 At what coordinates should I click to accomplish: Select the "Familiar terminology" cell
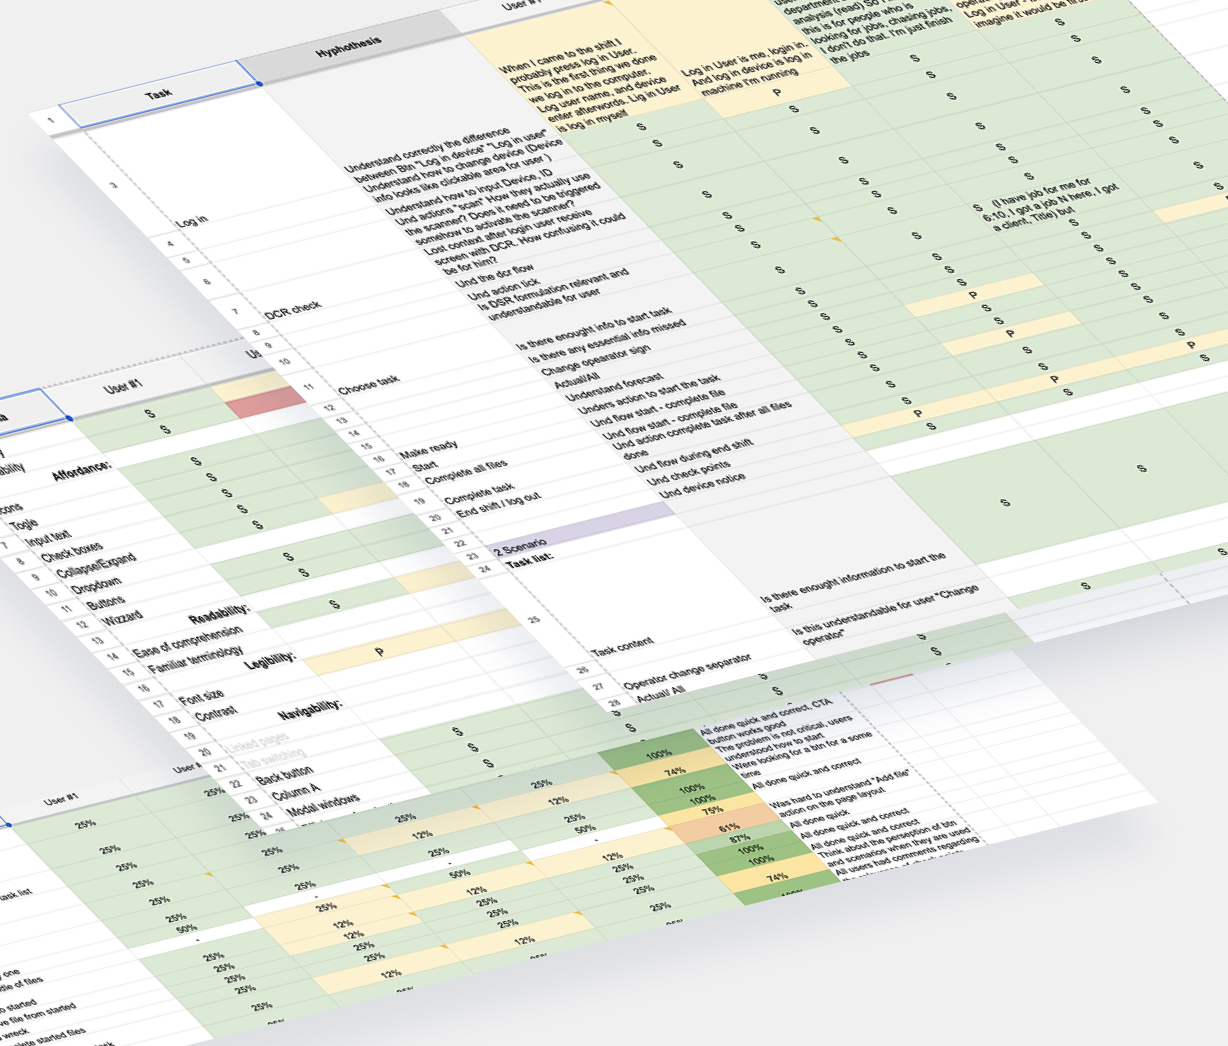point(196,658)
